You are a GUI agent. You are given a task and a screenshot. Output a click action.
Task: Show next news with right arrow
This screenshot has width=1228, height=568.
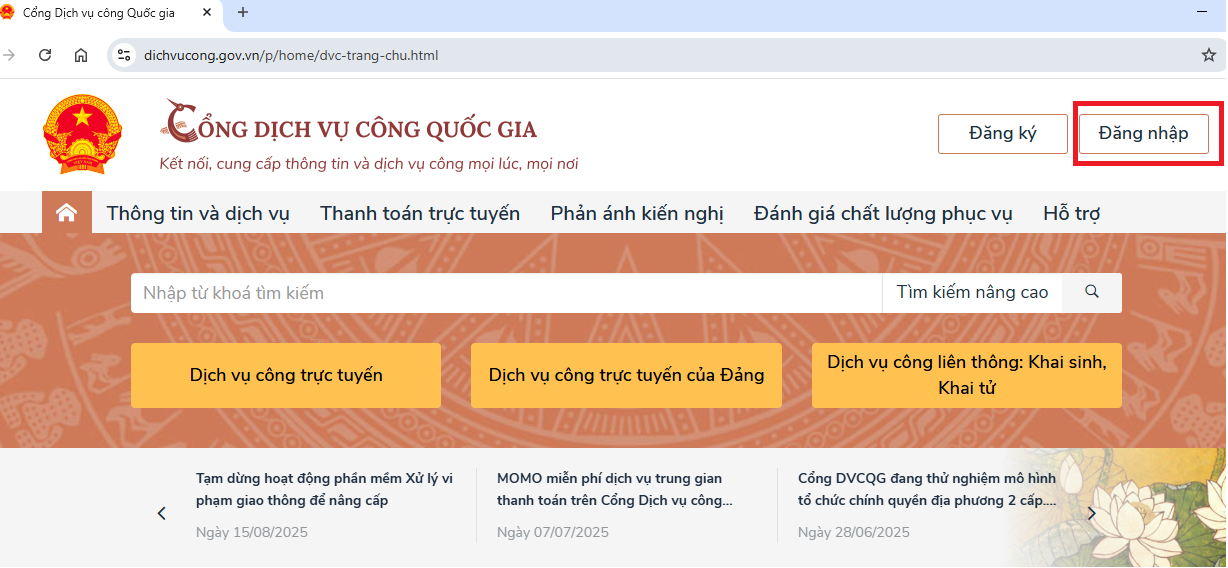1091,513
